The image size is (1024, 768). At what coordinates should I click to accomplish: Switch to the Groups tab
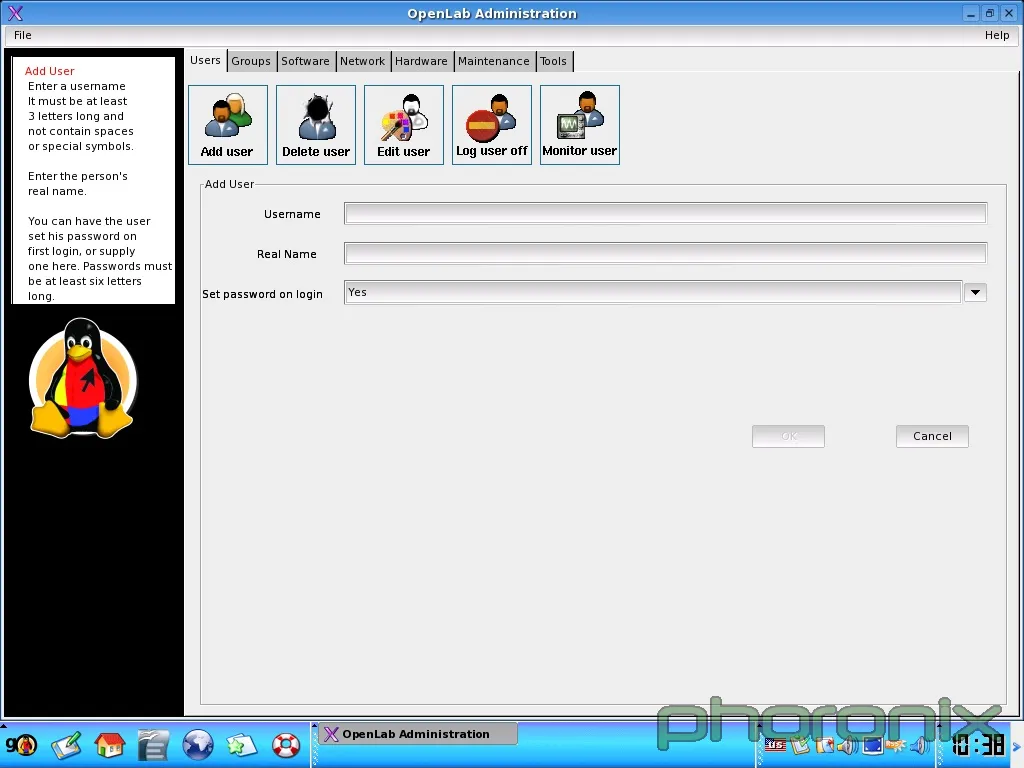pyautogui.click(x=251, y=61)
